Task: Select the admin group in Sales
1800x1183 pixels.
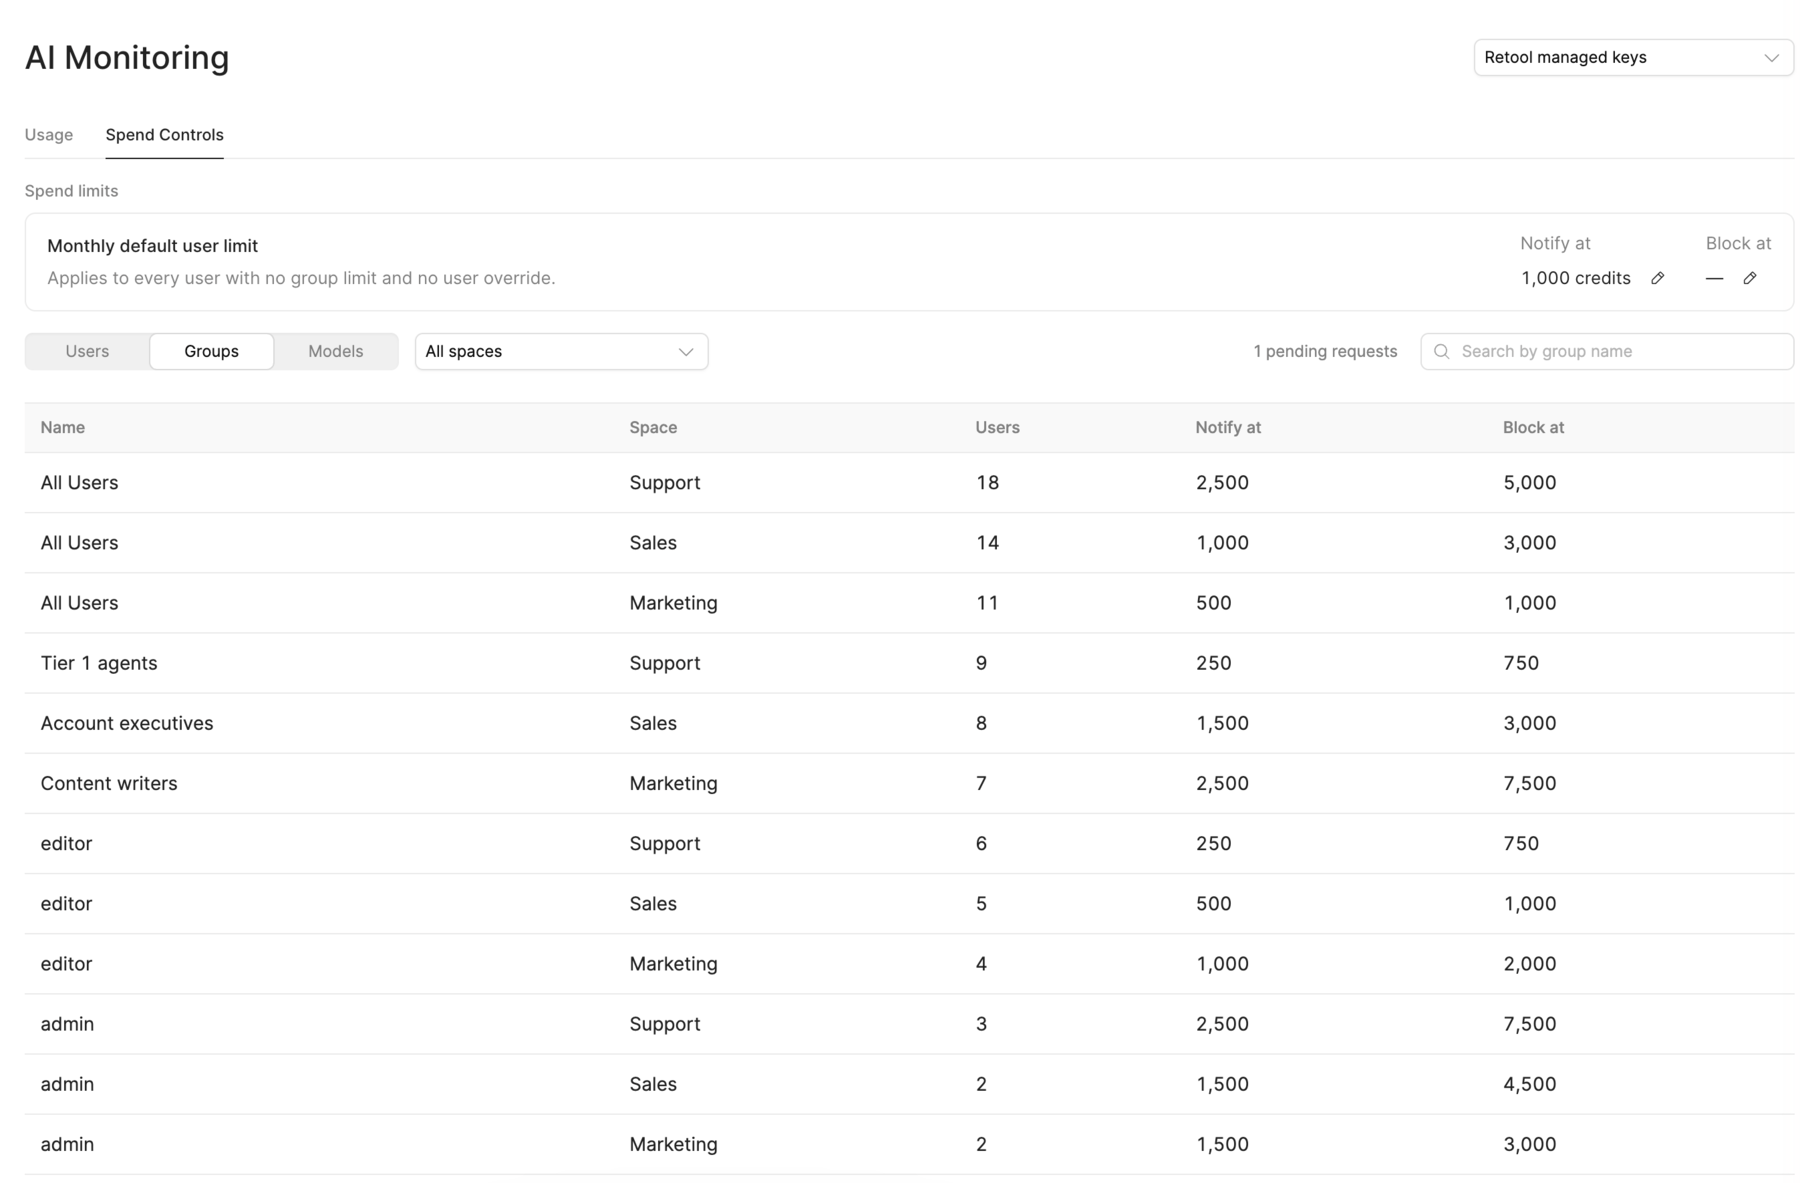Action: coord(67,1083)
